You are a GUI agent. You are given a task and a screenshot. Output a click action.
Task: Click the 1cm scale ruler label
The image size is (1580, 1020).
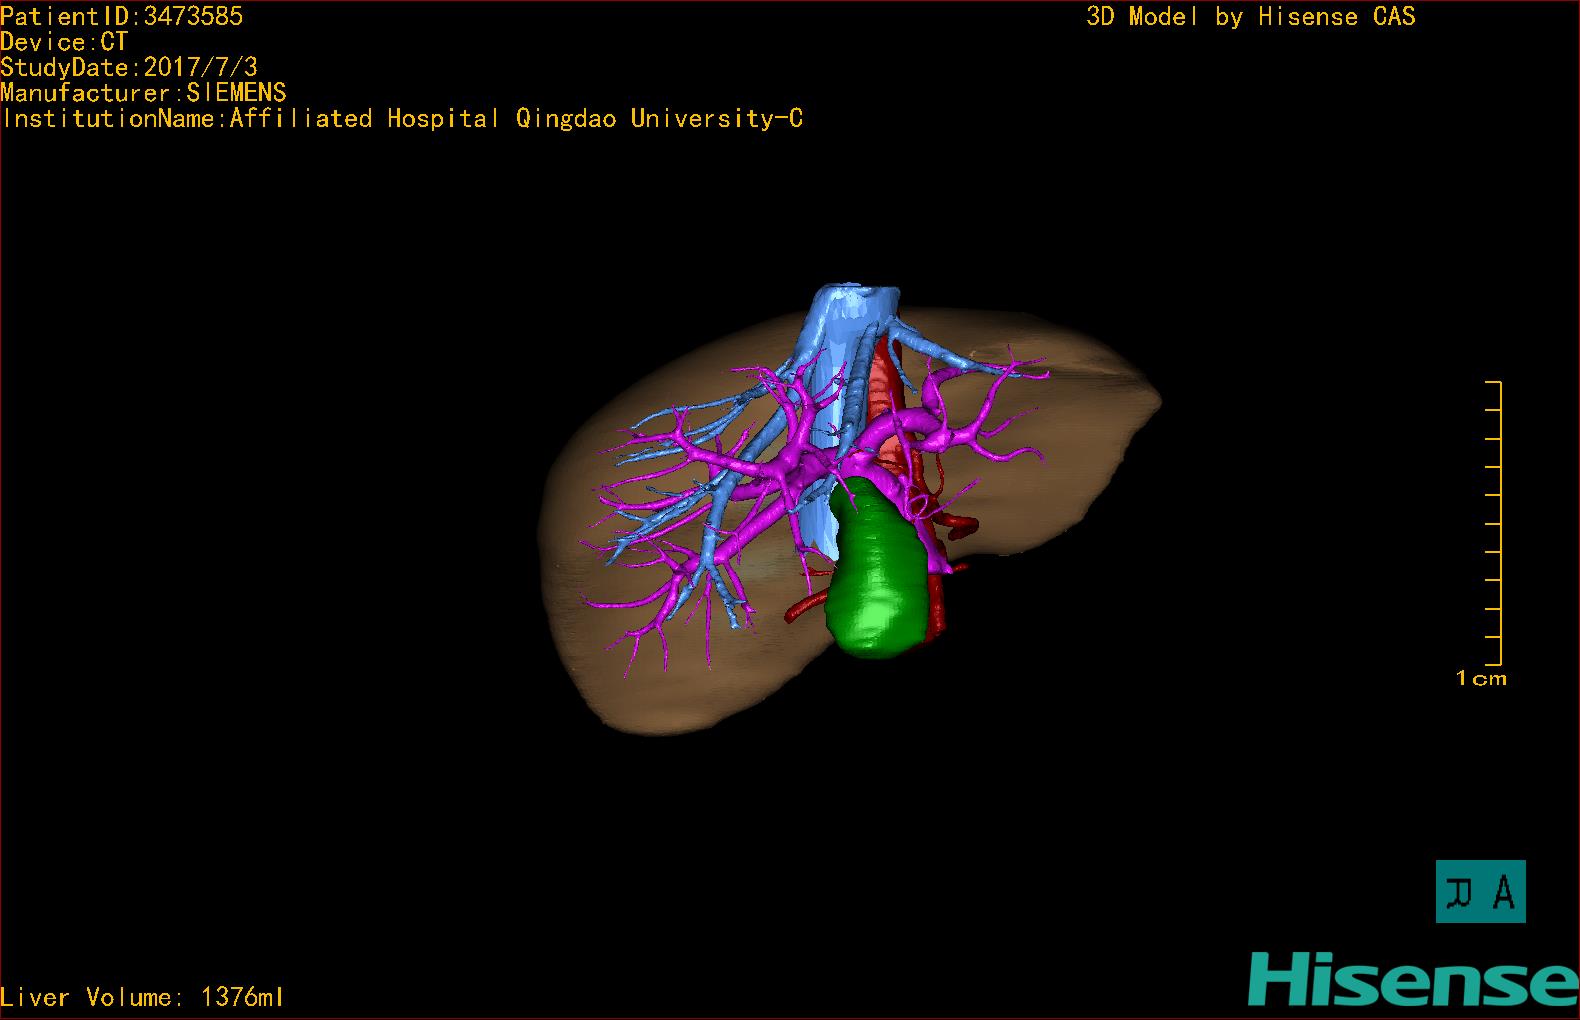[1481, 678]
